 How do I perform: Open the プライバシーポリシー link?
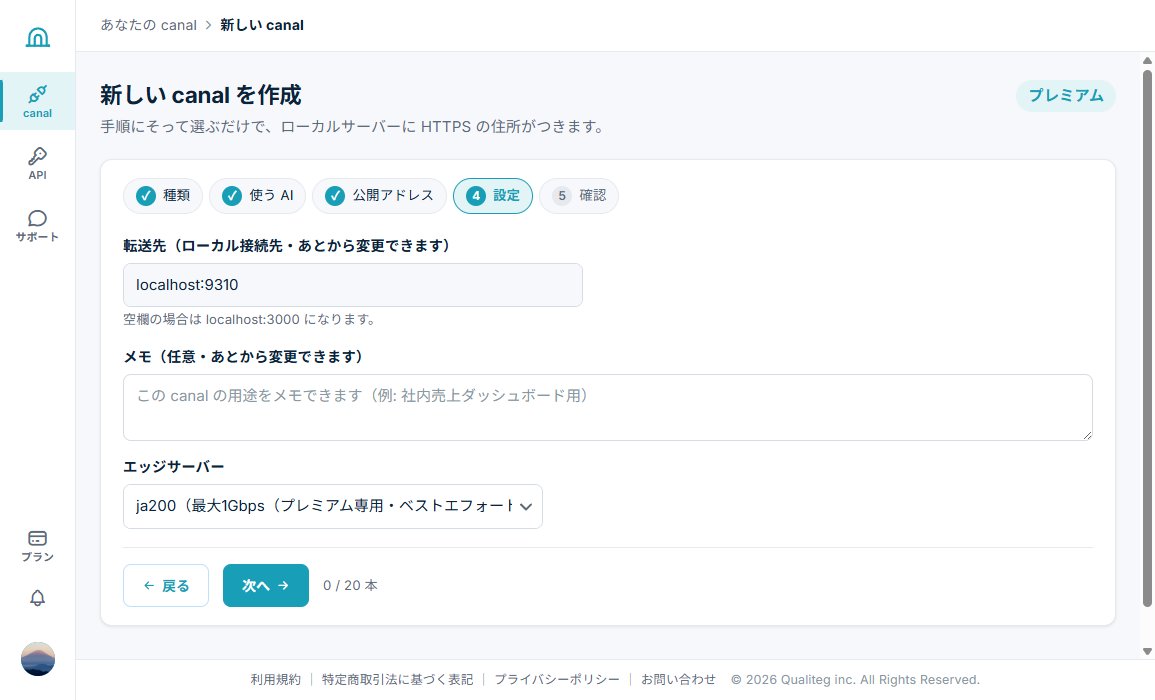557,679
